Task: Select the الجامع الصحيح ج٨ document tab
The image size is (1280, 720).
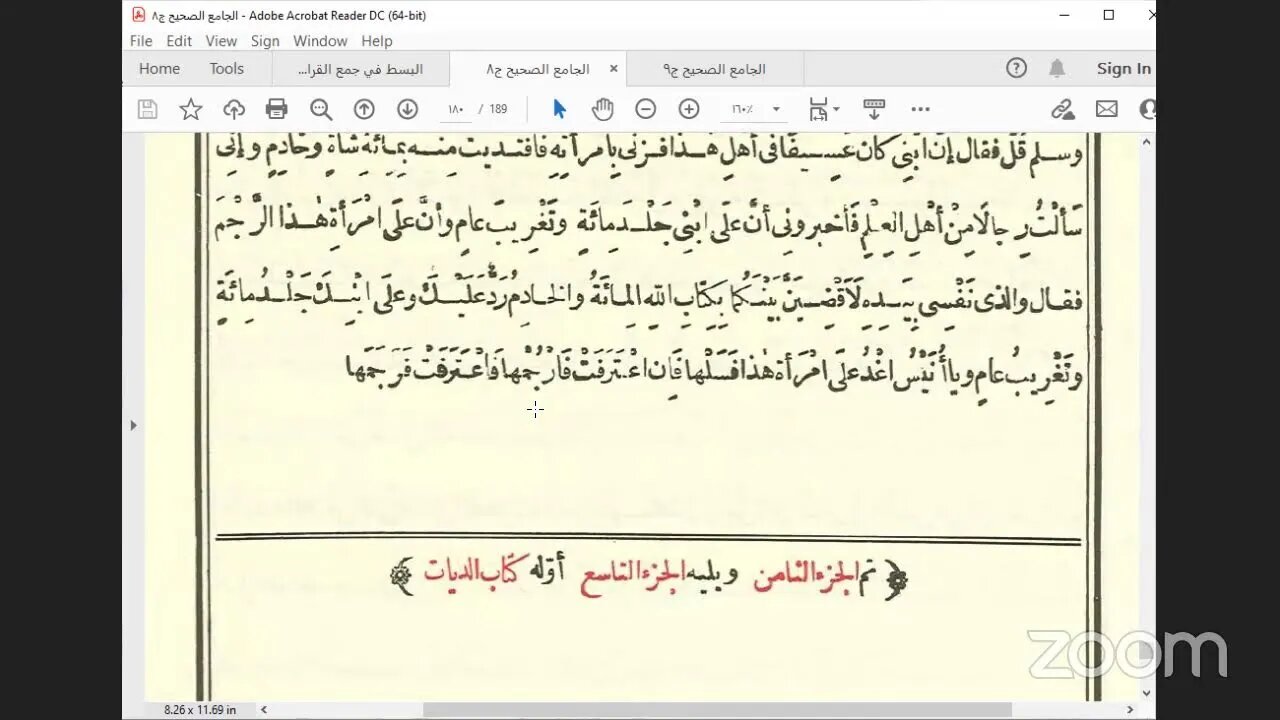Action: tap(538, 69)
